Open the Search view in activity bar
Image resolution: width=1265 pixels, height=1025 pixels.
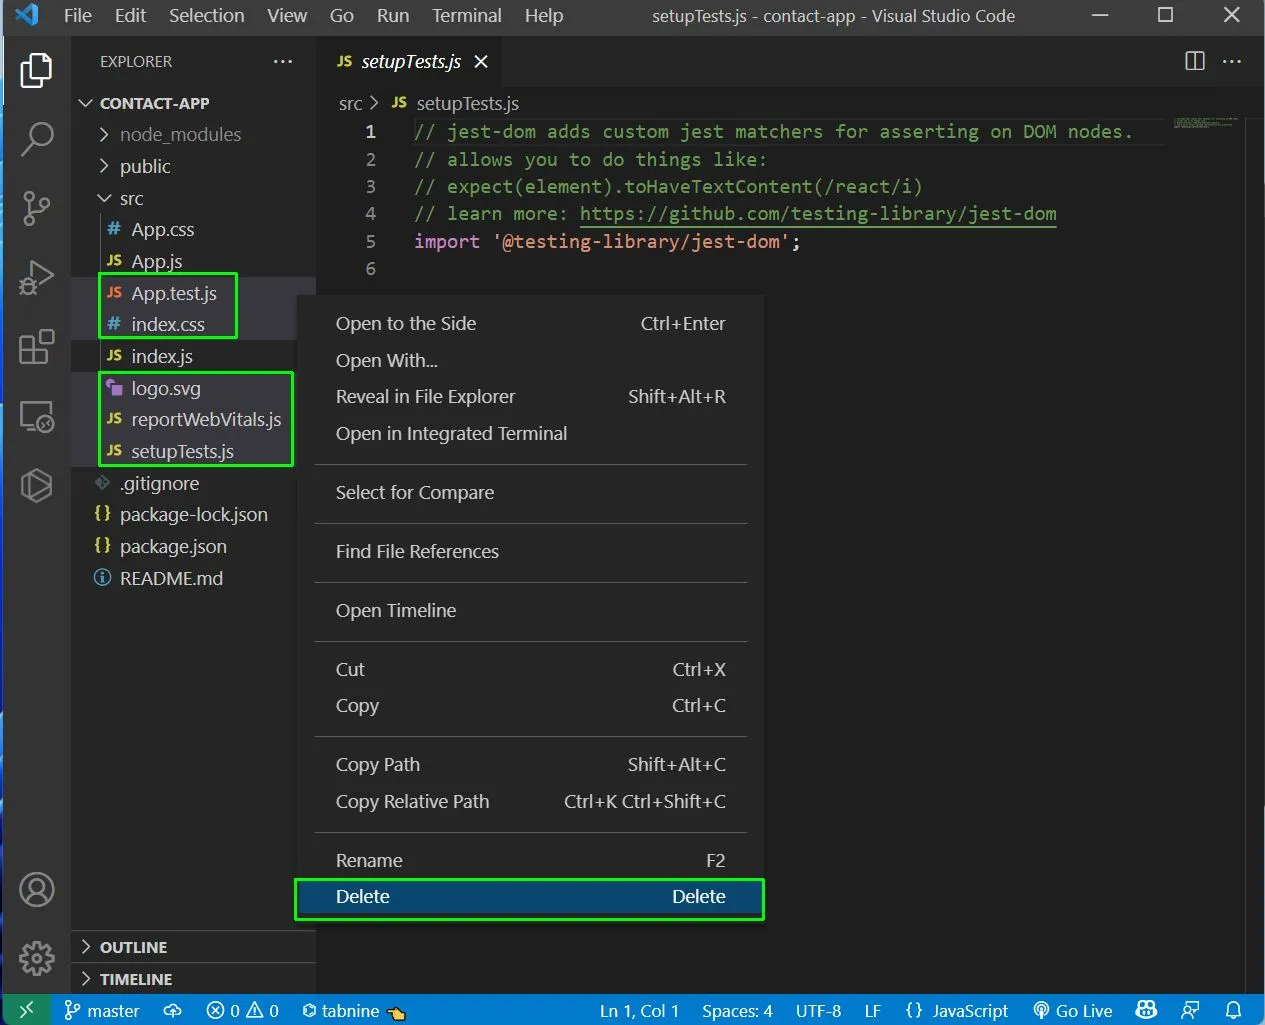(x=37, y=138)
